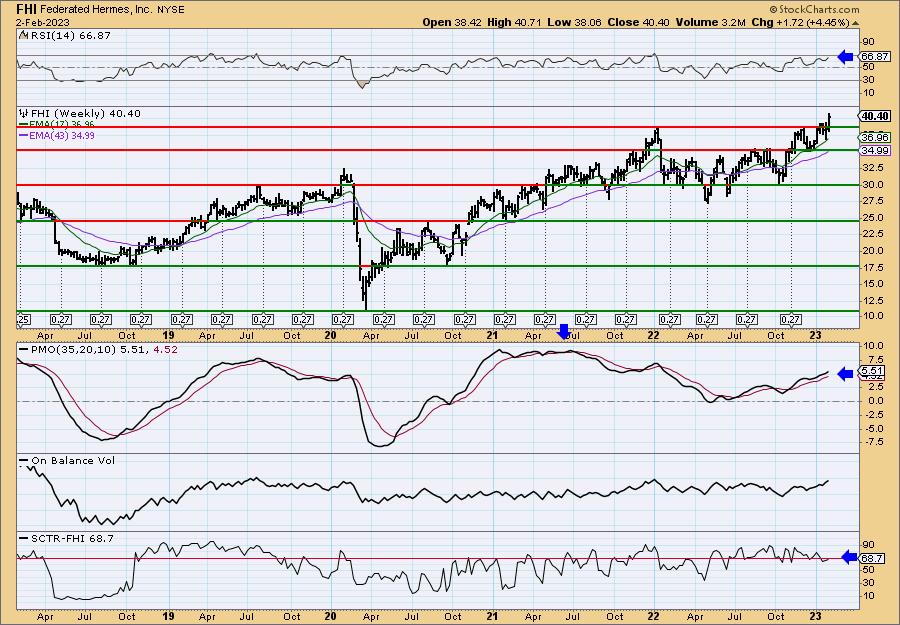
Task: Click the 17.5 level on the price axis
Action: (872, 267)
